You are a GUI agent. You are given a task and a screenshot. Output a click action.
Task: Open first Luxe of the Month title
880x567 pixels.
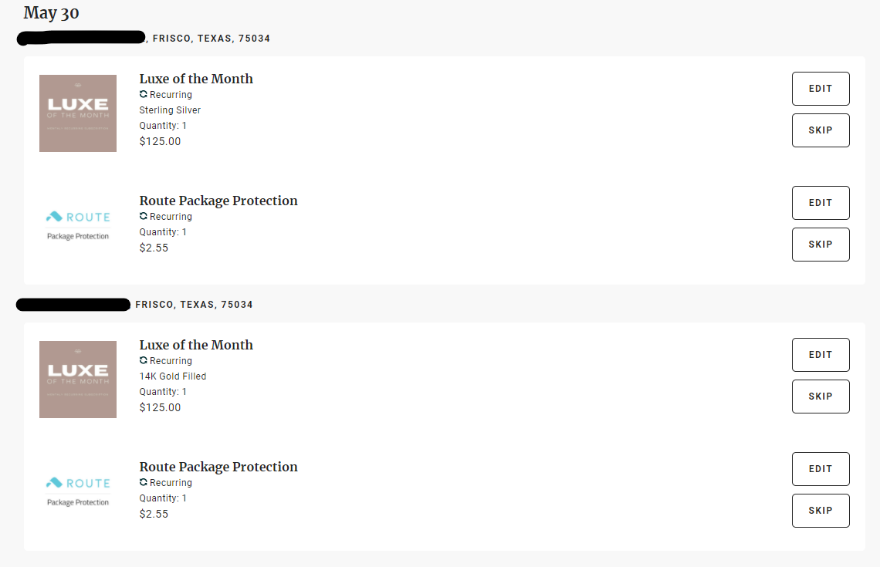196,79
